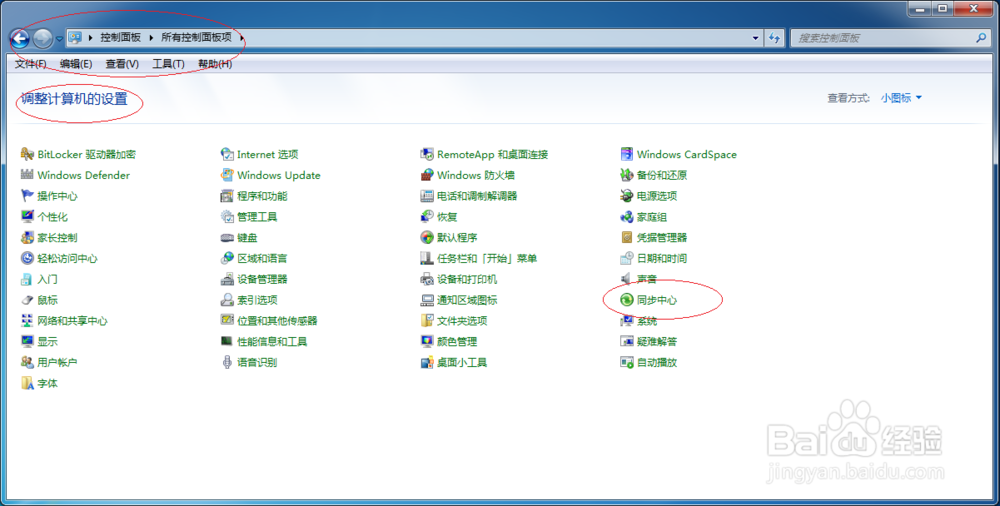Click the search magnifier icon
Screen dimensions: 1000x506
(981, 38)
